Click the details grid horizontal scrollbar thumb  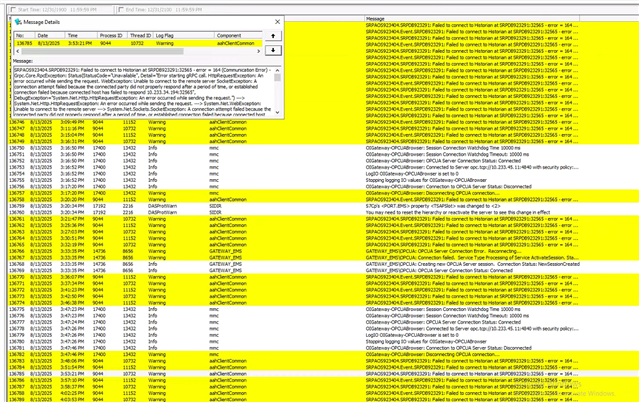(x=102, y=51)
